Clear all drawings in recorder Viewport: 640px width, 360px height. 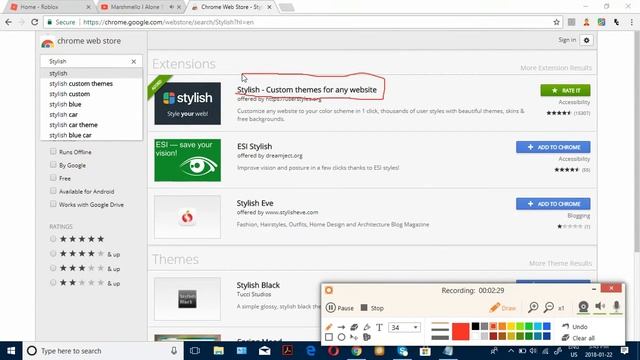[578, 338]
